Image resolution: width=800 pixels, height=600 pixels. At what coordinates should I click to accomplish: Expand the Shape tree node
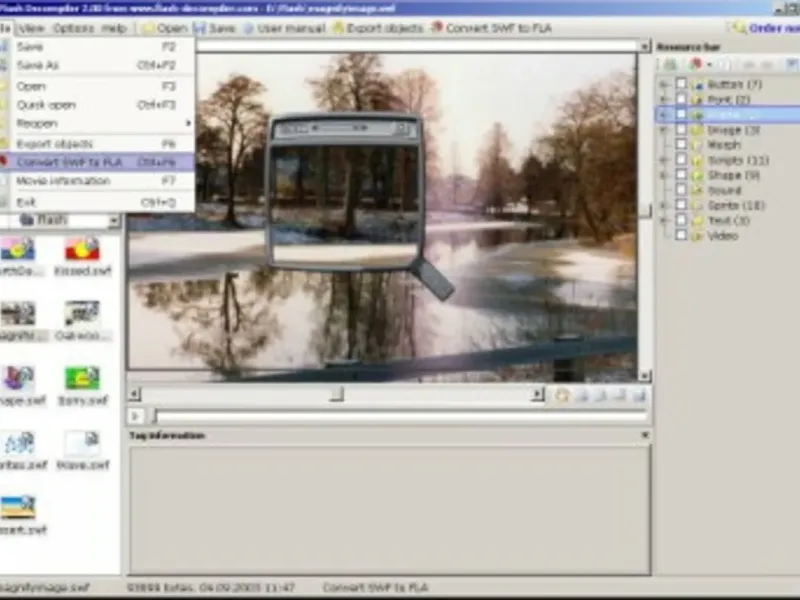pos(663,175)
